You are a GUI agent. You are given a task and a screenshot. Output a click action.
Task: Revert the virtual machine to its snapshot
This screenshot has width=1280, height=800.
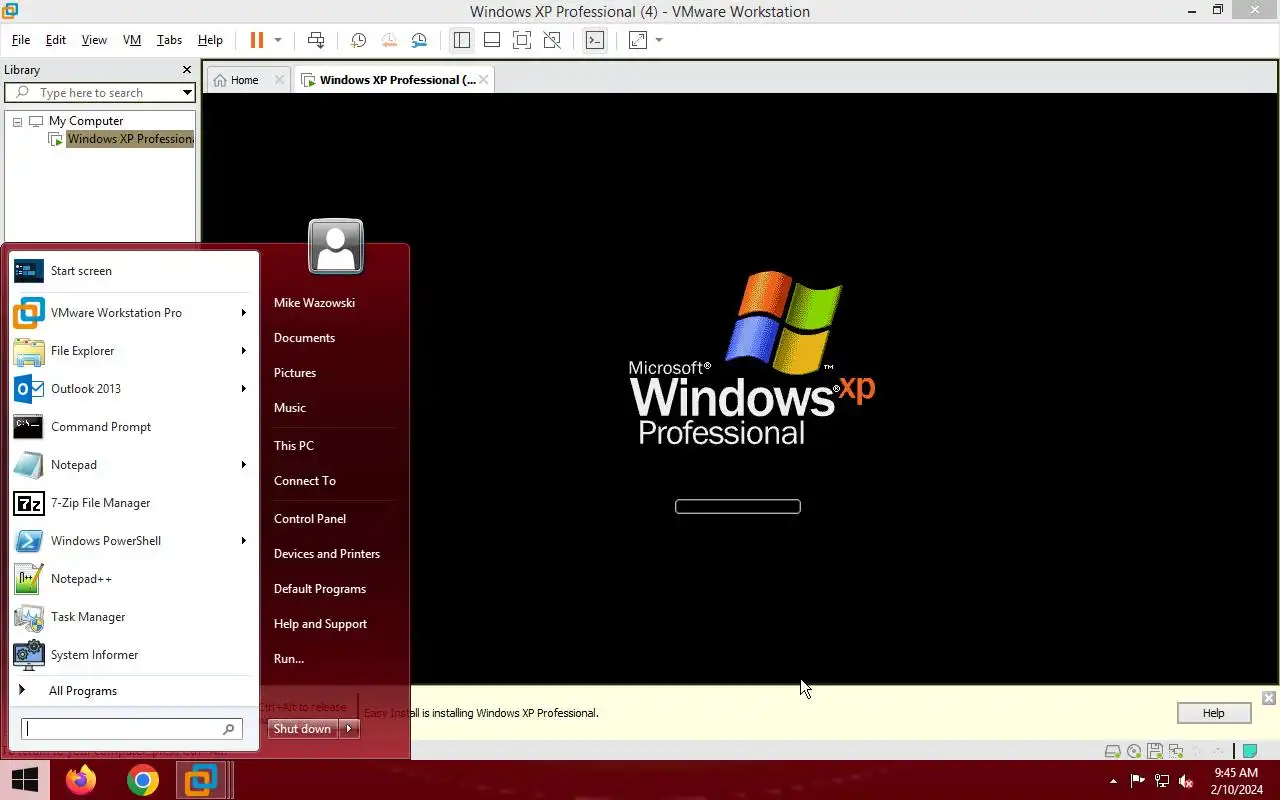(388, 40)
